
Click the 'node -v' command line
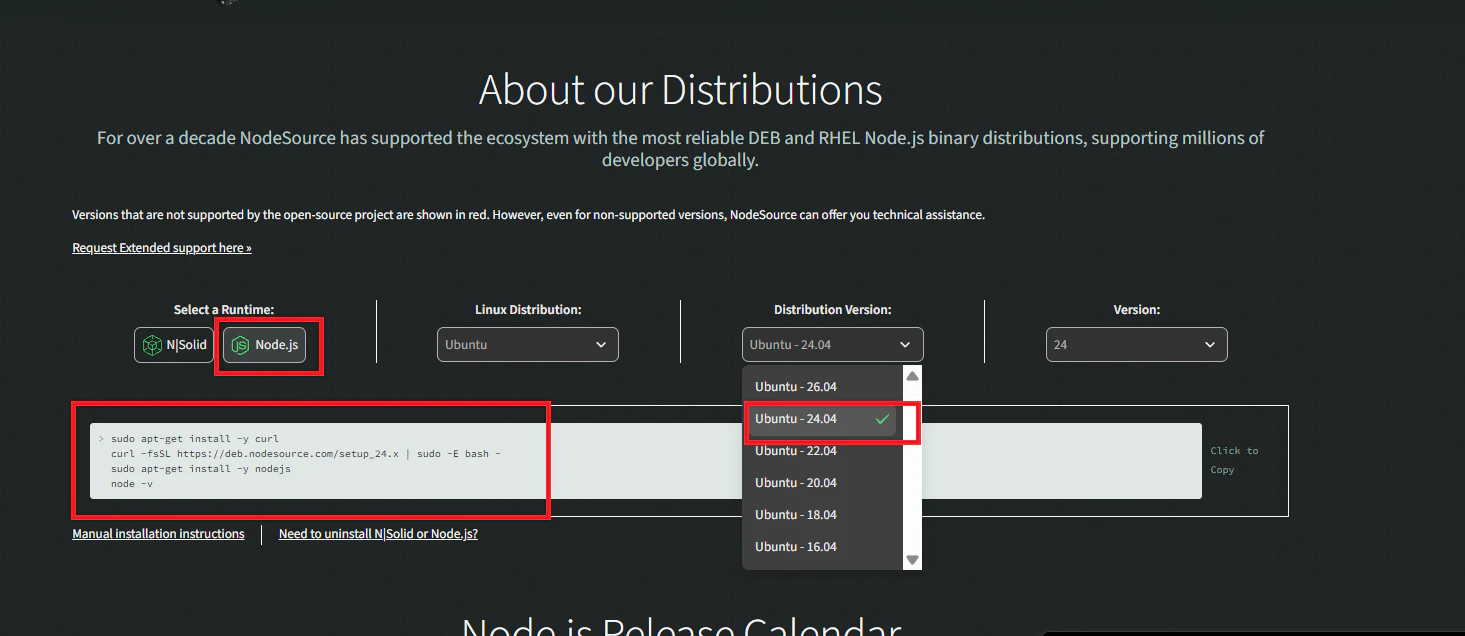(x=132, y=484)
